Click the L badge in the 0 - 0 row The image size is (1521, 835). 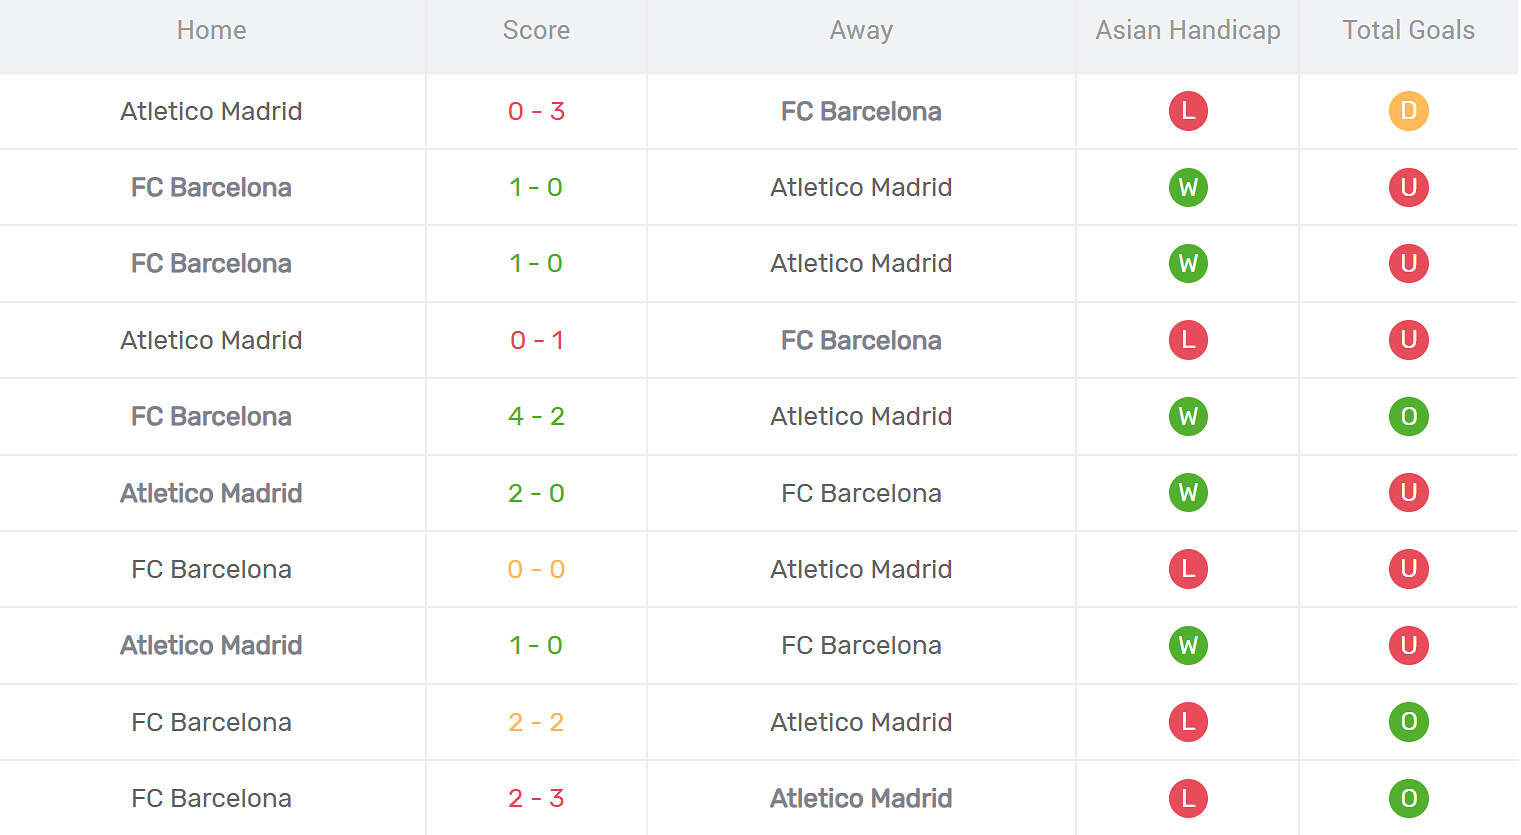click(1188, 569)
